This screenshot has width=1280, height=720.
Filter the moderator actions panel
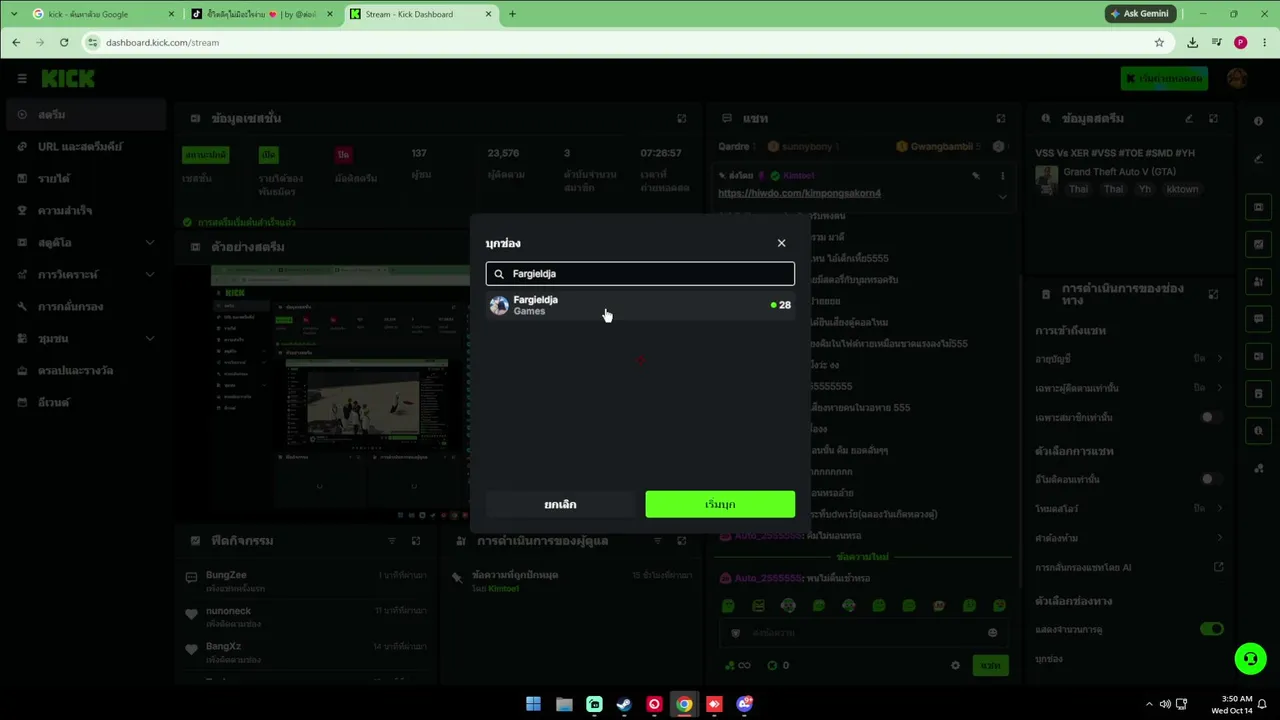658,540
